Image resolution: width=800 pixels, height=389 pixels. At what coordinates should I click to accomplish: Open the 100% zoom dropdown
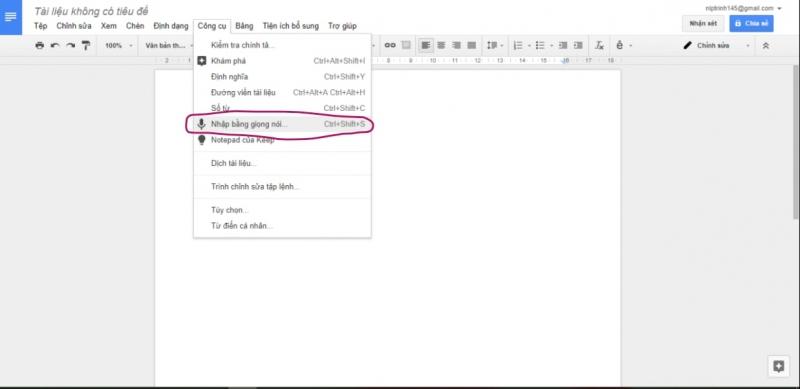coord(119,45)
